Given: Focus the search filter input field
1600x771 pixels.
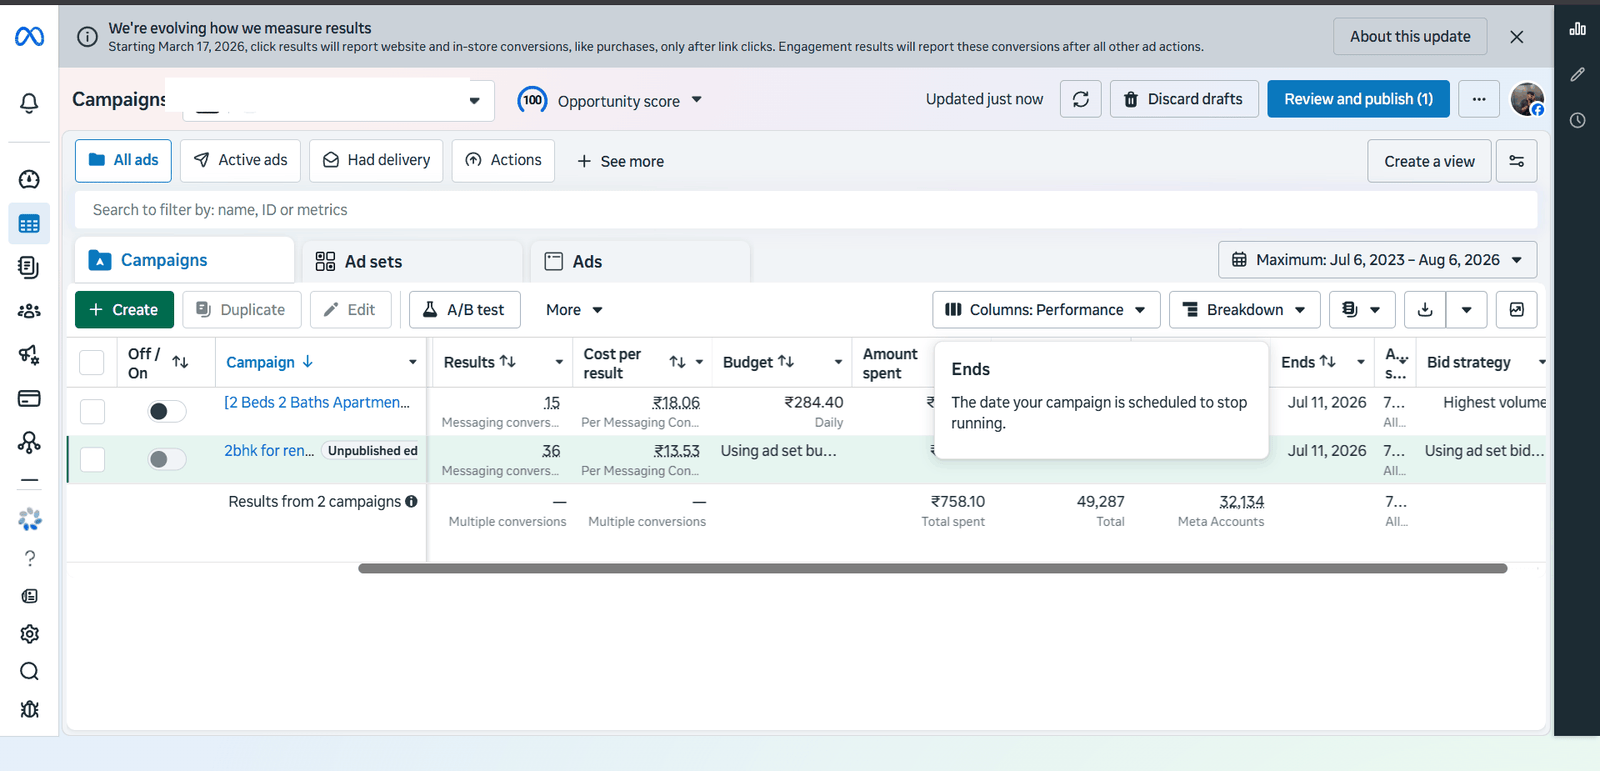Looking at the screenshot, I should point(806,210).
